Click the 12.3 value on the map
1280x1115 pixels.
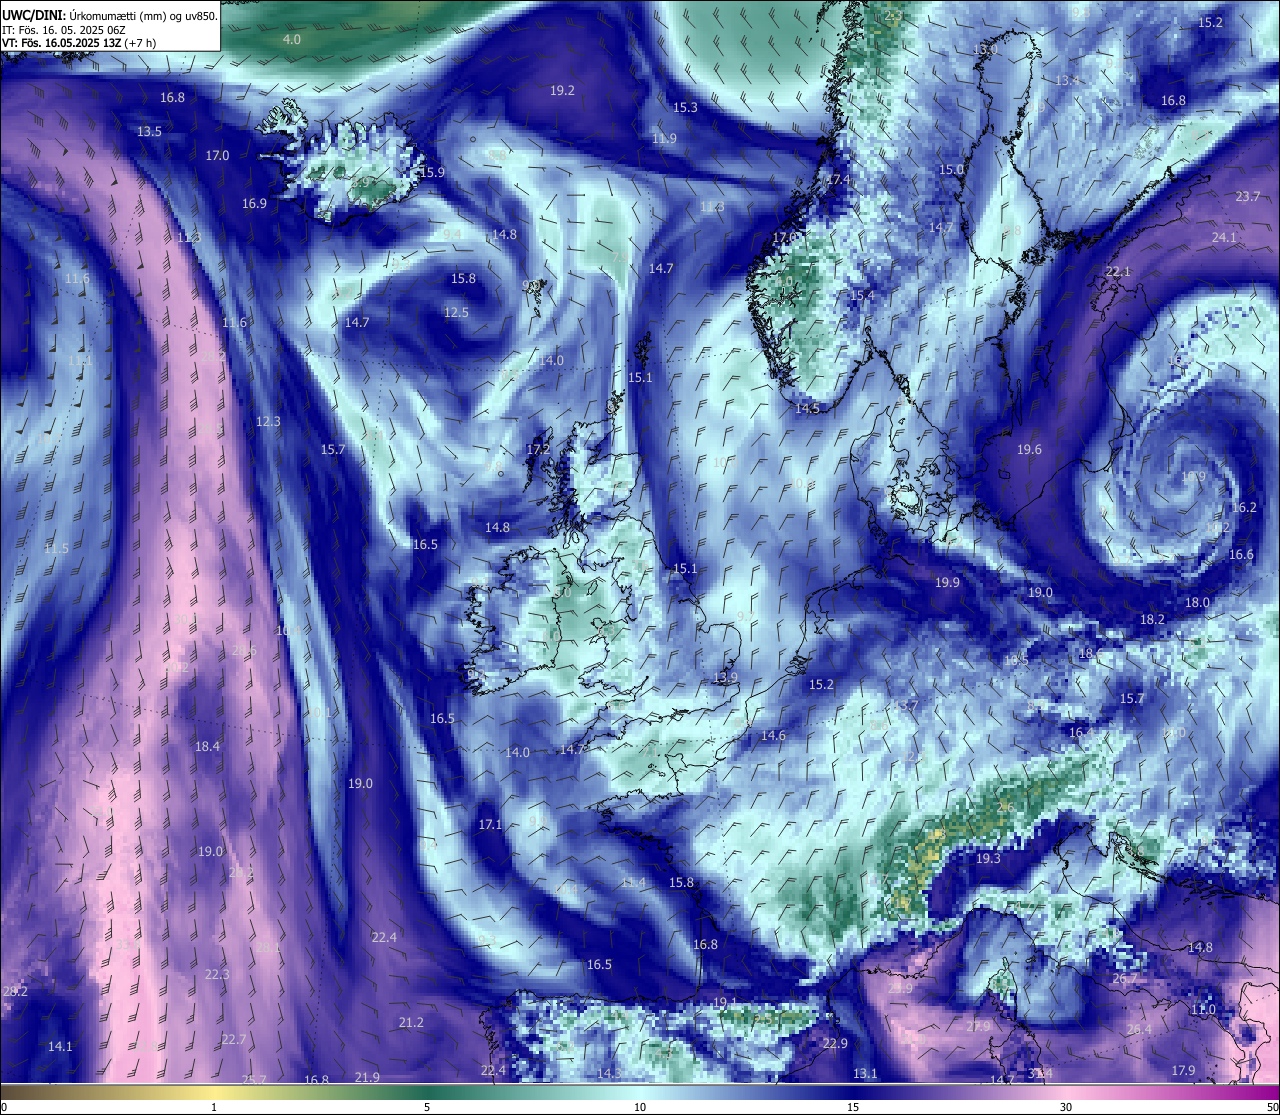click(x=268, y=421)
